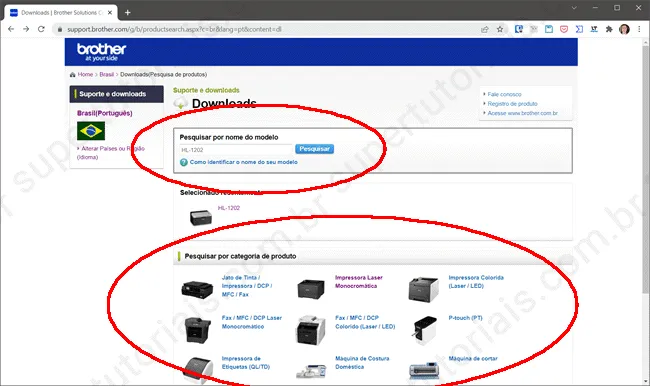
Task: Open P-touch (PT) category
Action: coord(466,318)
